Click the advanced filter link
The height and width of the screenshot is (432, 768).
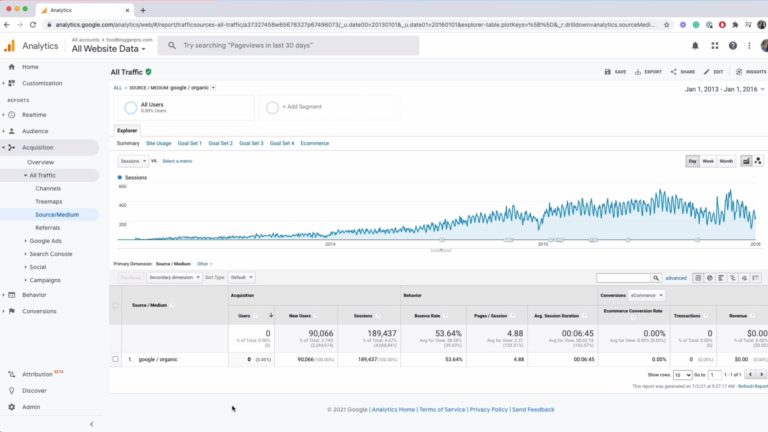pyautogui.click(x=676, y=278)
